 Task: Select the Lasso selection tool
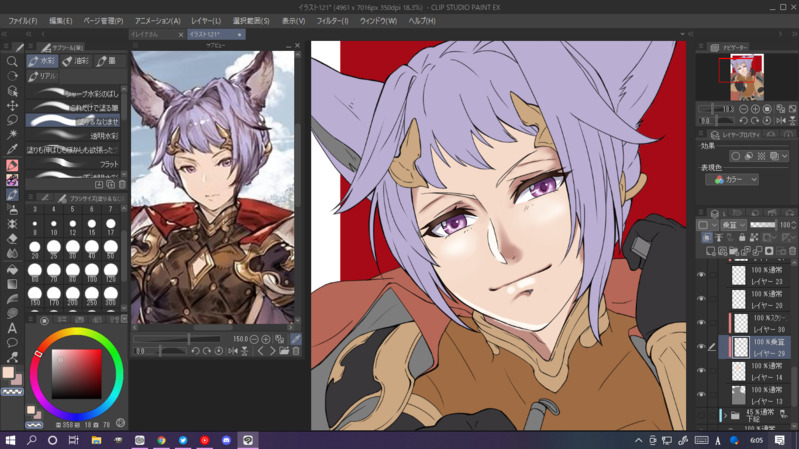coord(12,120)
